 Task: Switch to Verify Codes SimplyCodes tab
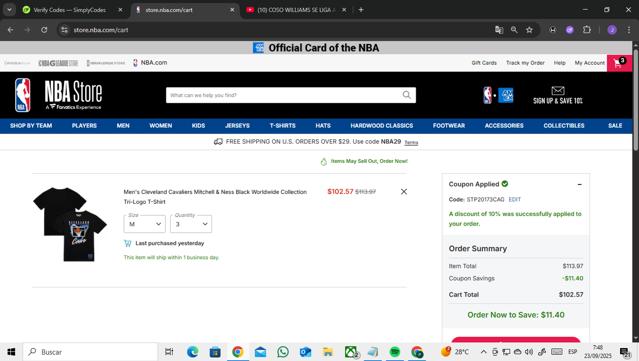click(x=69, y=10)
